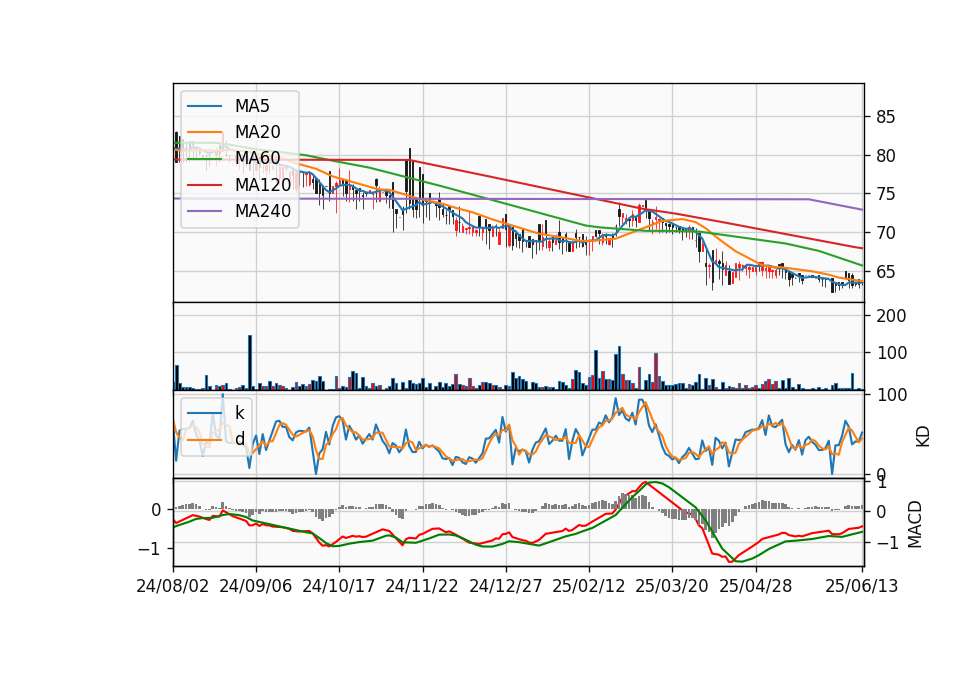
Task: Click the 70 price axis tick
Action: [885, 233]
